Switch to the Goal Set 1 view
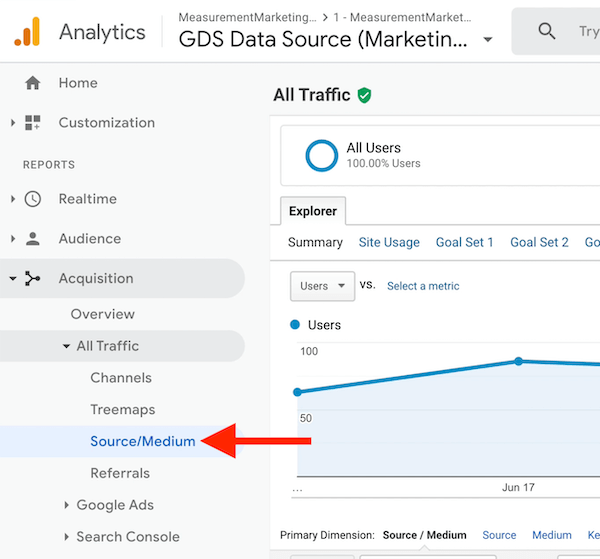600x559 pixels. 465,242
